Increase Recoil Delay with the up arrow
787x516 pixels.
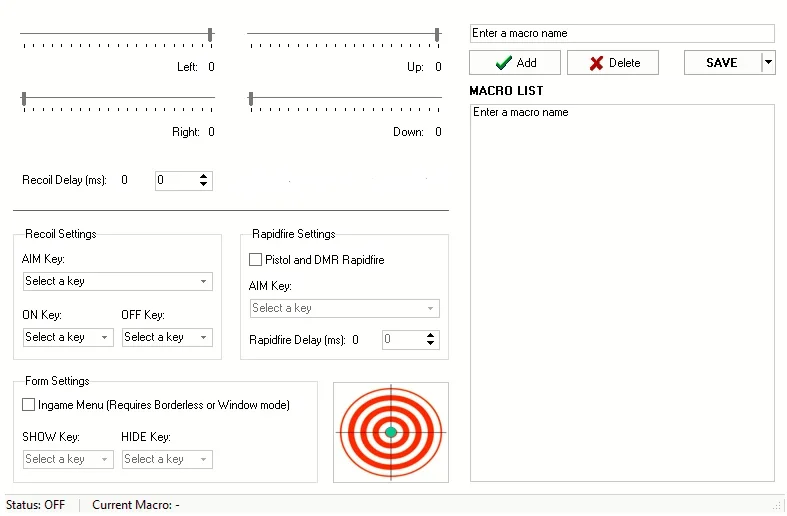point(203,177)
